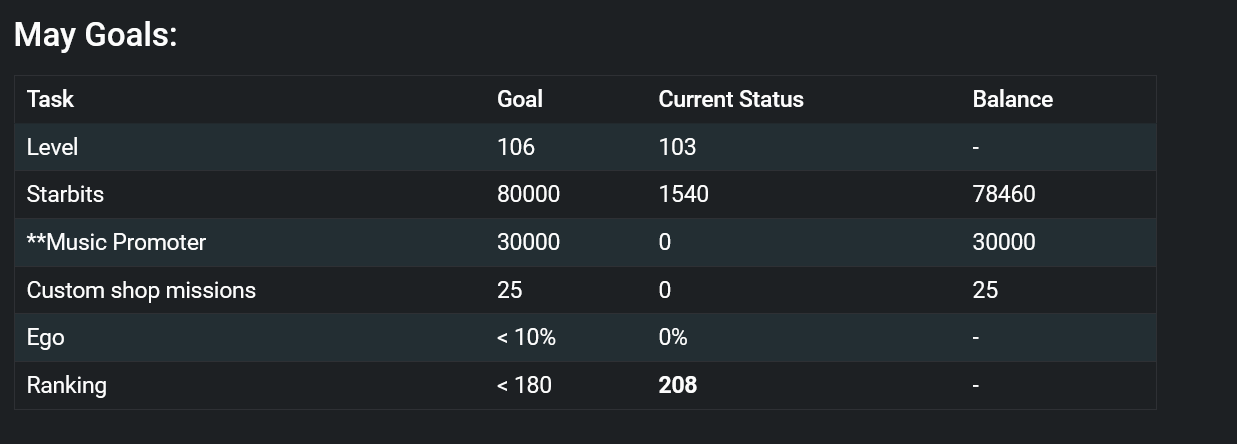Viewport: 1237px width, 444px height.
Task: Select the Task column header
Action: (x=50, y=99)
